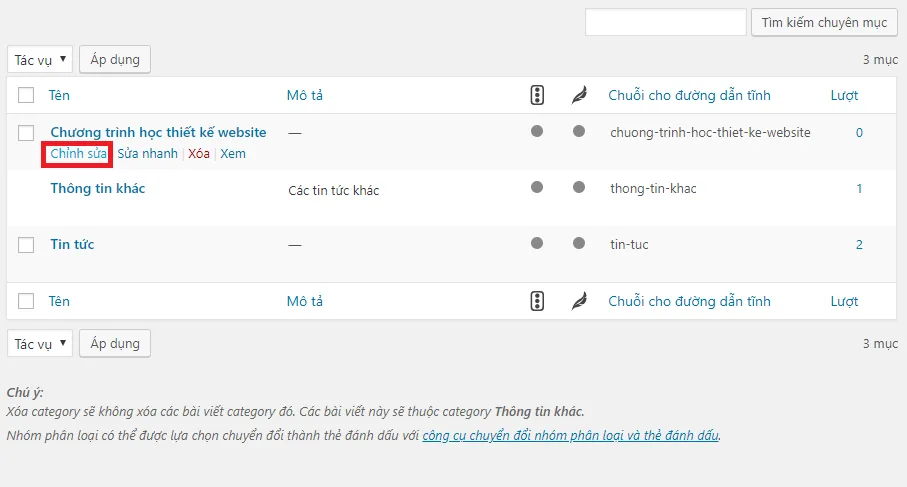Image resolution: width=907 pixels, height=487 pixels.
Task: Click the readability feather icon in table footer
Action: [579, 301]
